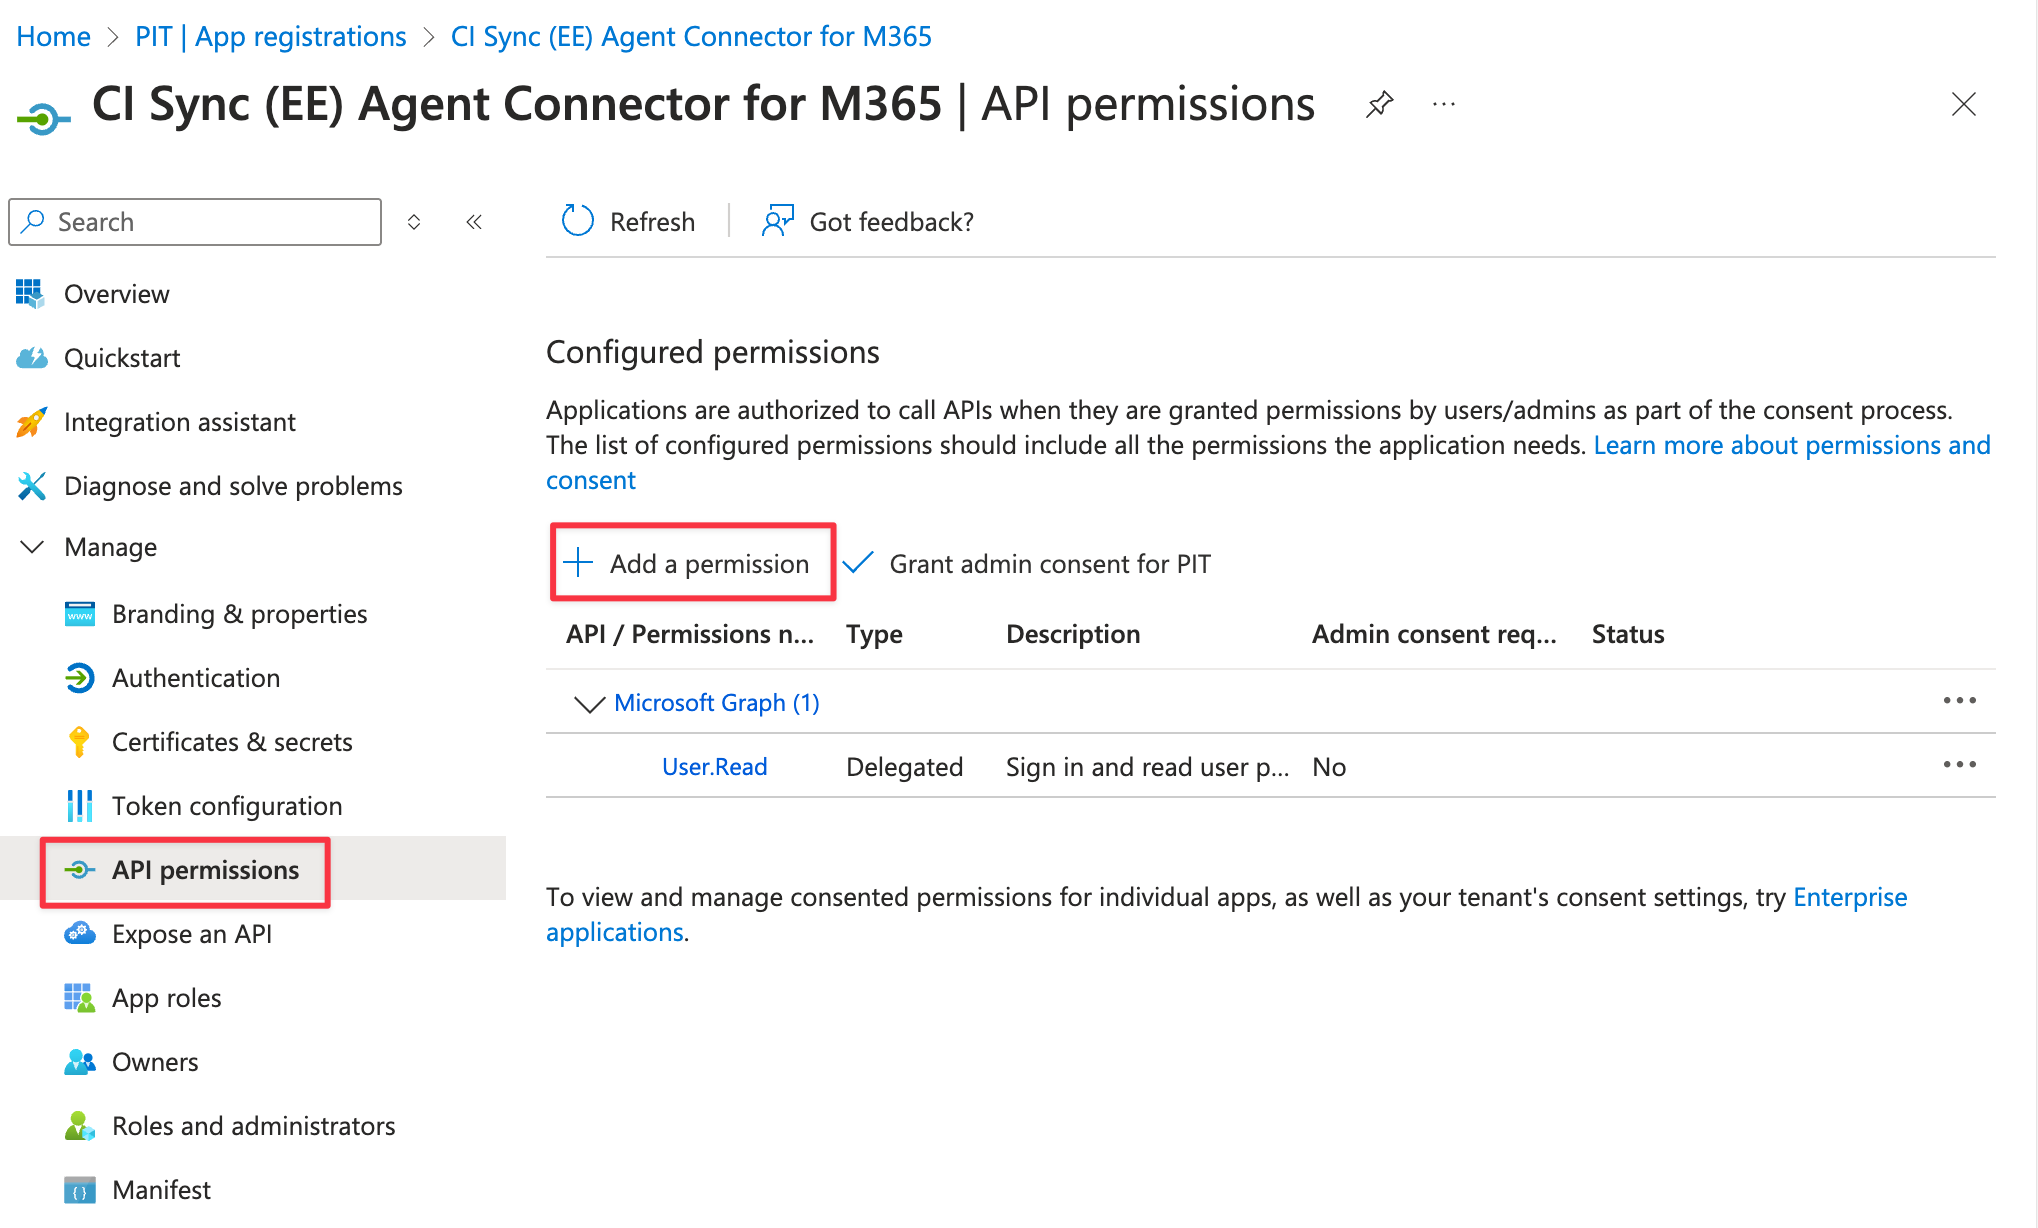Viewport: 2038px width, 1228px height.
Task: Collapse the sidebar navigation with double chevron
Action: tap(474, 222)
